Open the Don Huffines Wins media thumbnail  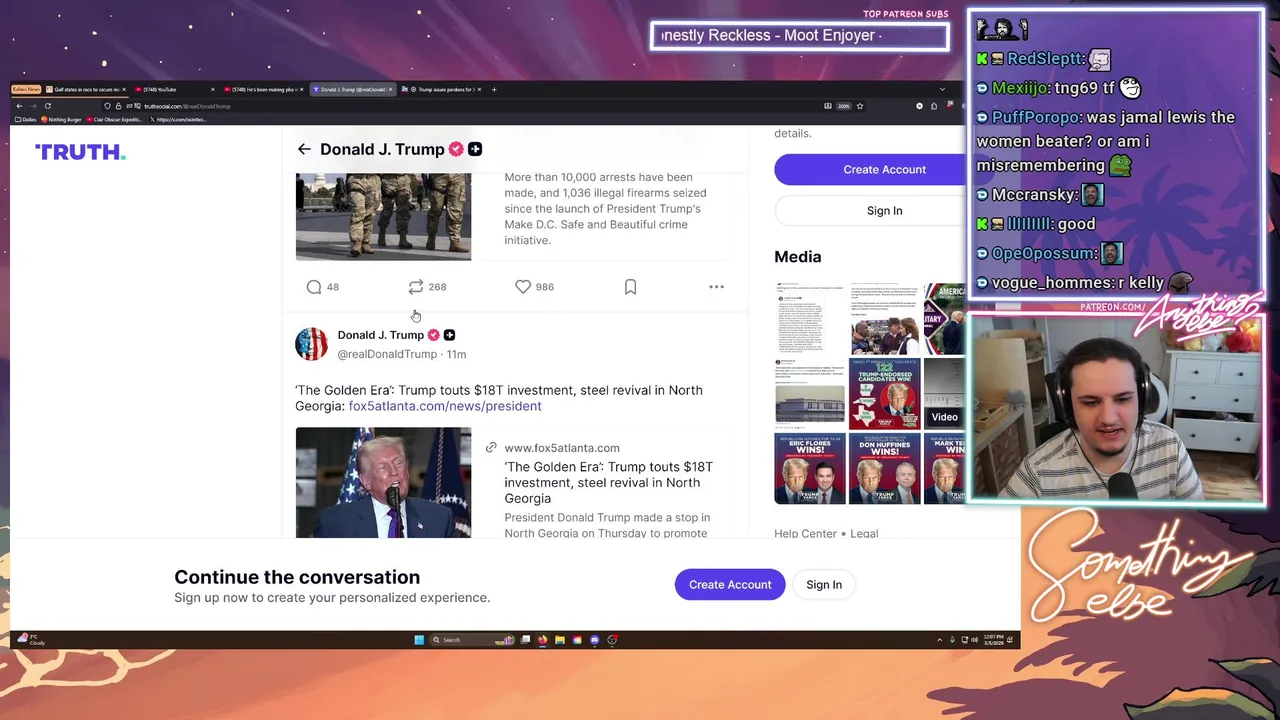pos(884,468)
